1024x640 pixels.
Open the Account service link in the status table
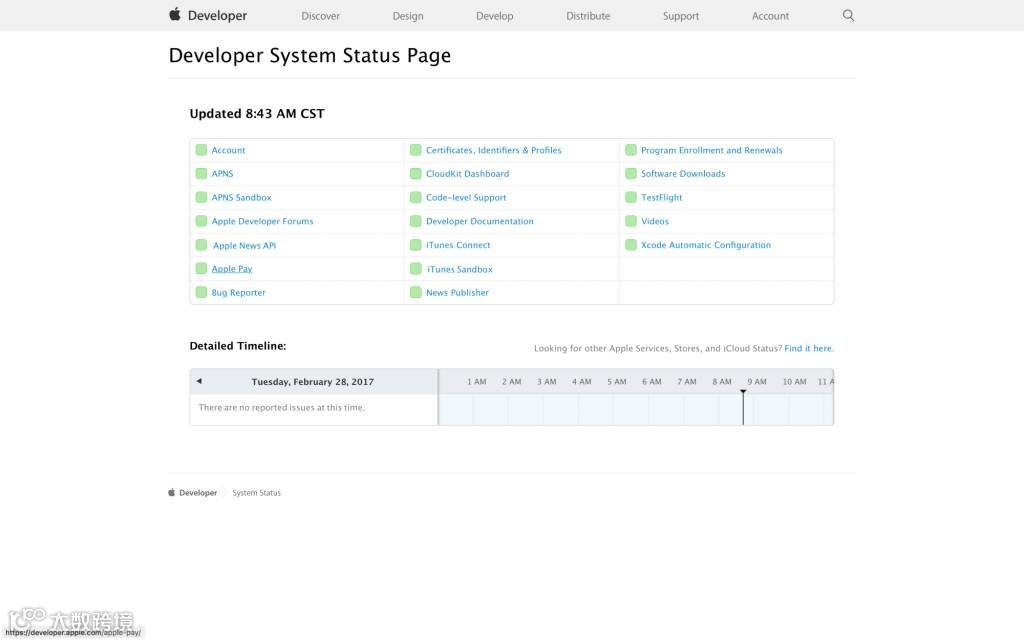[x=228, y=150]
